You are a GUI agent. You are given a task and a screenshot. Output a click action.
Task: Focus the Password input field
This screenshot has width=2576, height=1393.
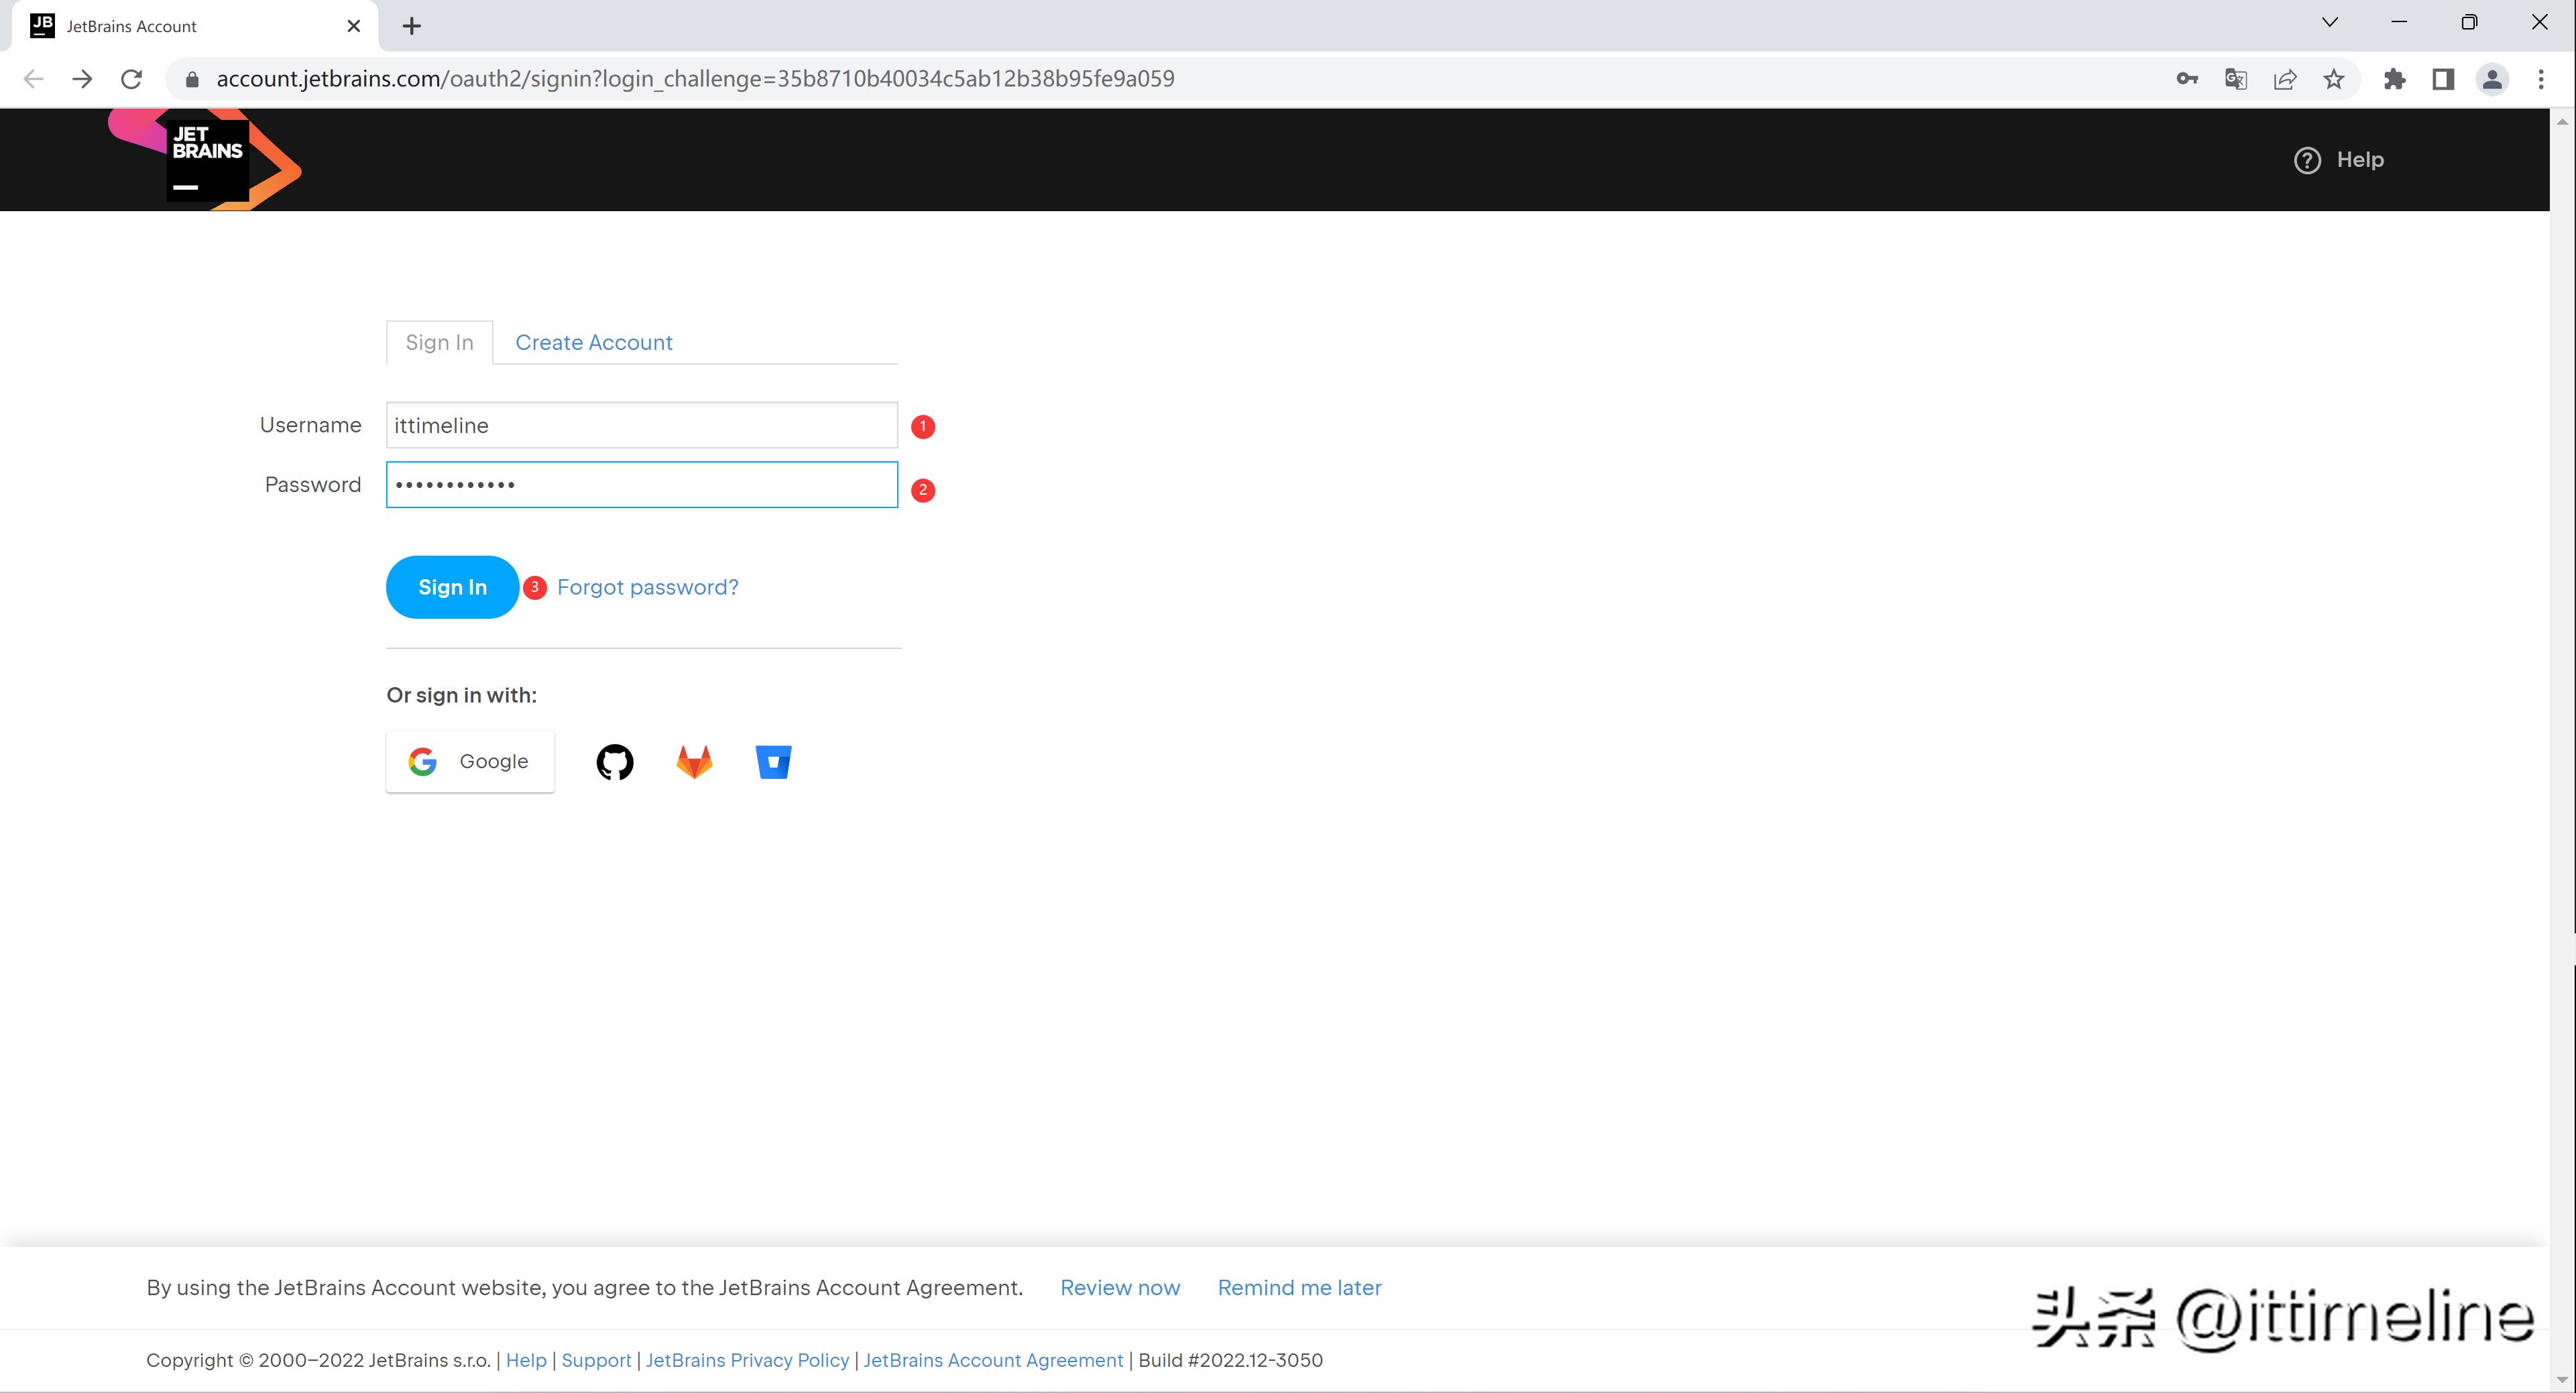642,485
